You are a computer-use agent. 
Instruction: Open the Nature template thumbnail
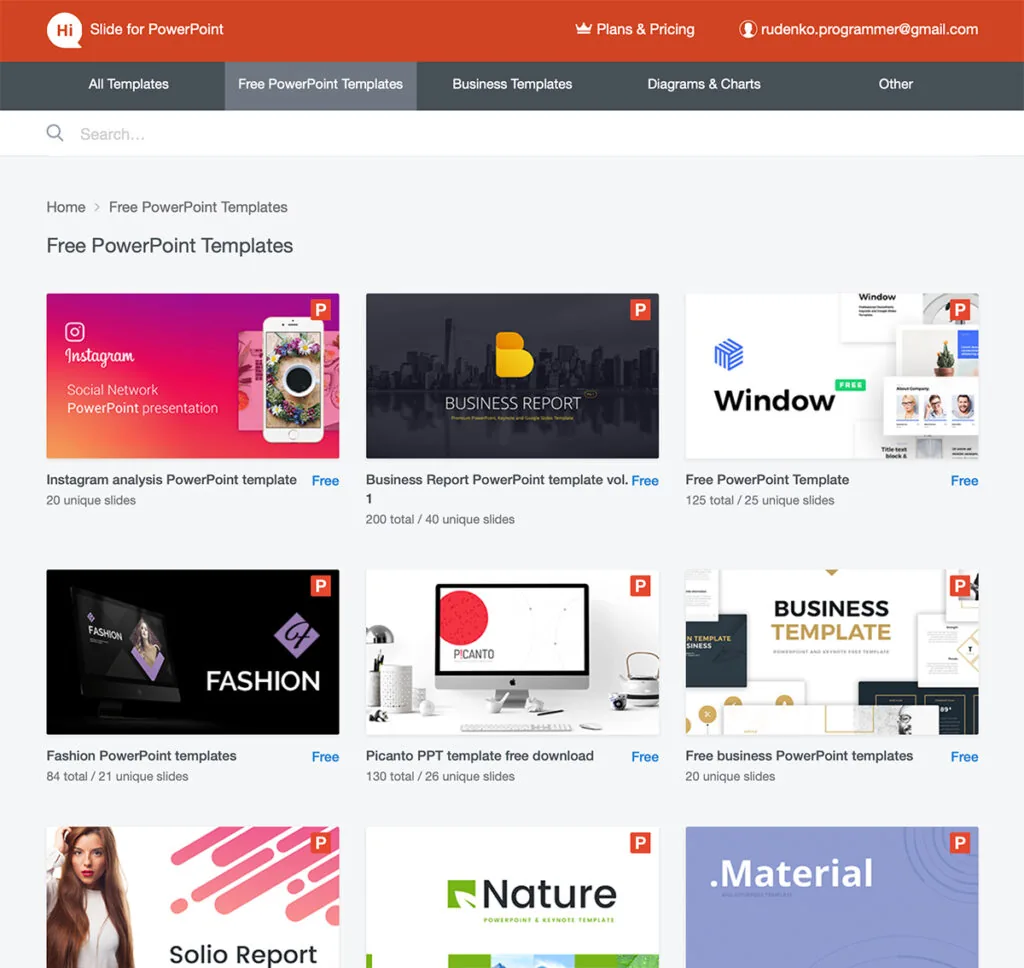tap(512, 897)
